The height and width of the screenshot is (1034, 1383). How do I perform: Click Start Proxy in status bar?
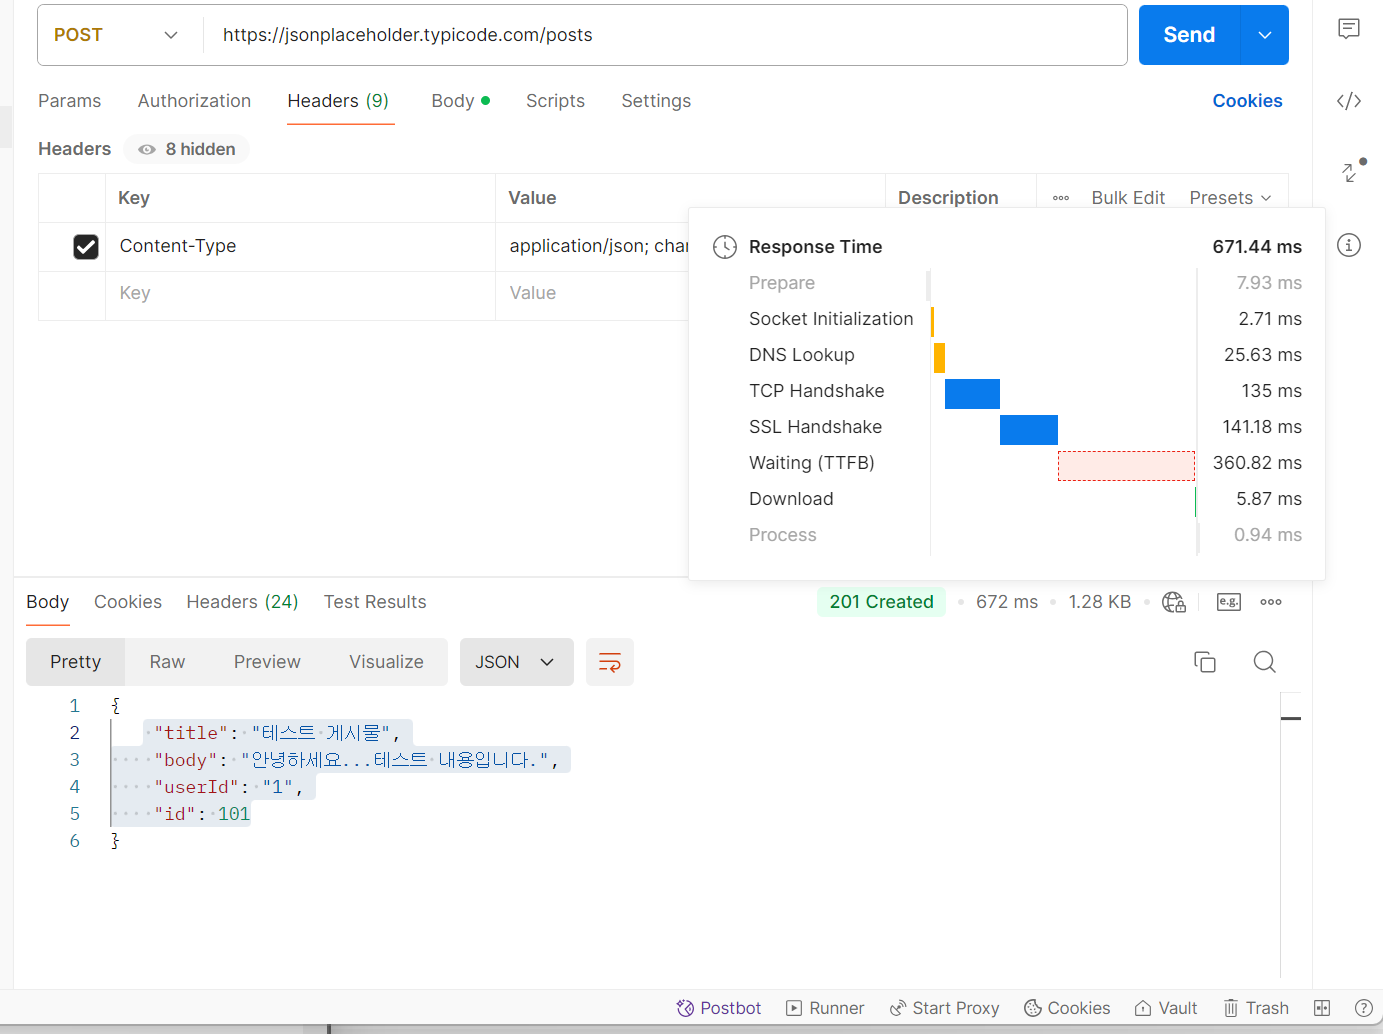pyautogui.click(x=945, y=1008)
